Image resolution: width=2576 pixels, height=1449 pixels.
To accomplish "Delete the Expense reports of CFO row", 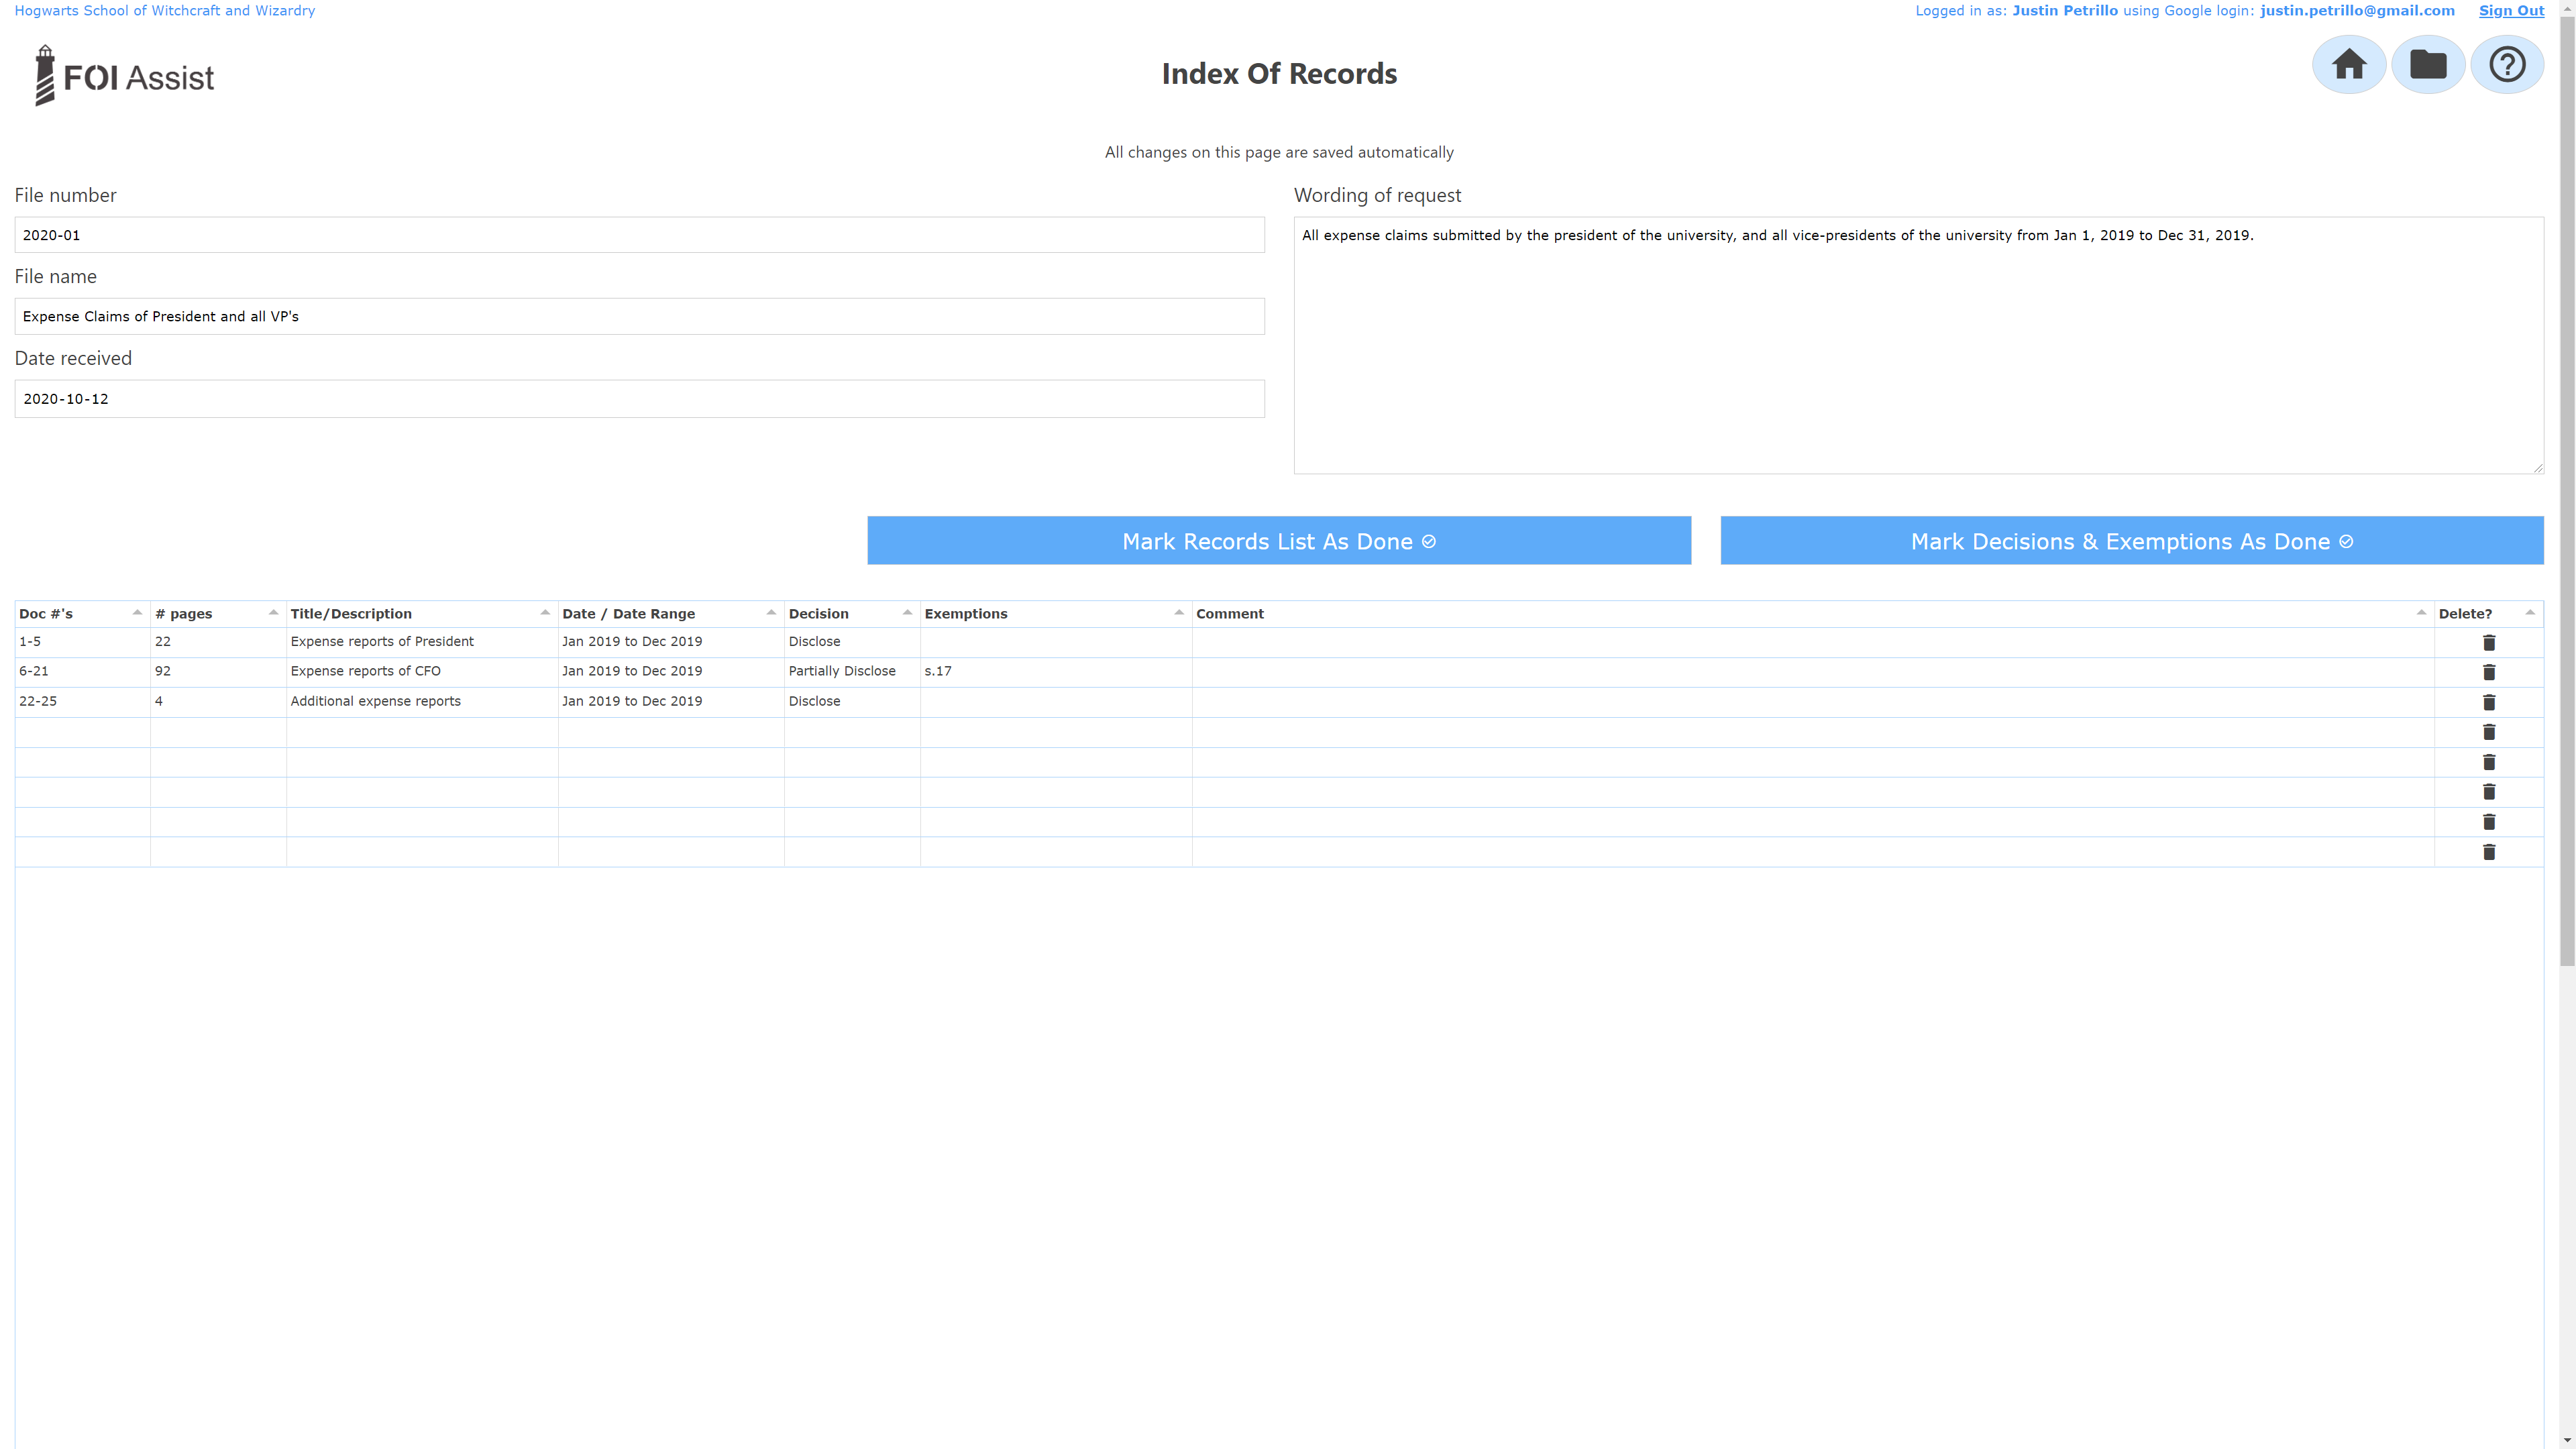I will click(x=2488, y=672).
